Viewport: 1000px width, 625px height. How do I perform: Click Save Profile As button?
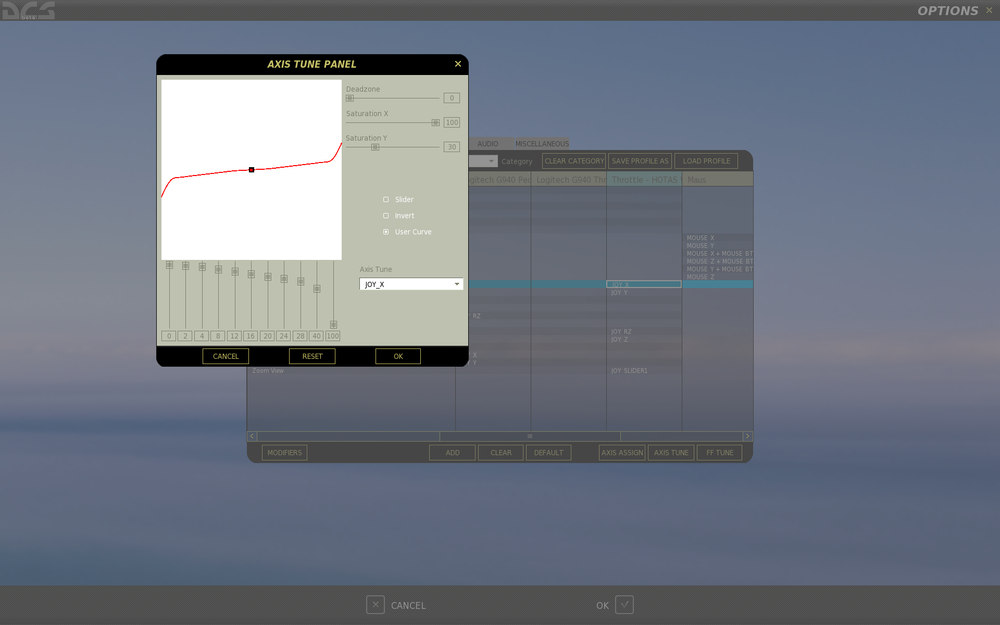(x=640, y=161)
